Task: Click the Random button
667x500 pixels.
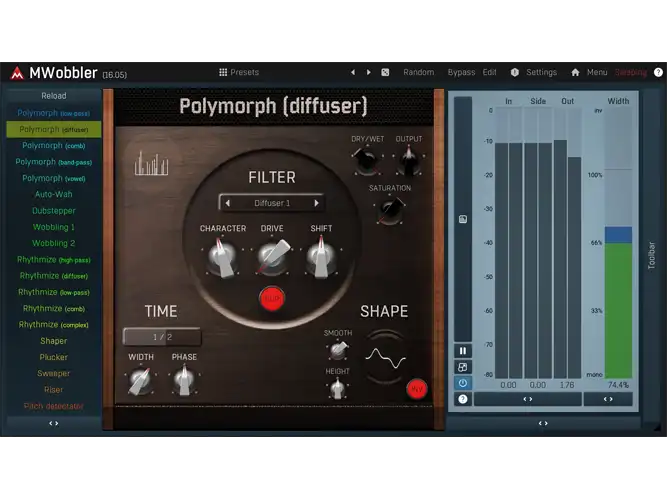Action: click(419, 72)
